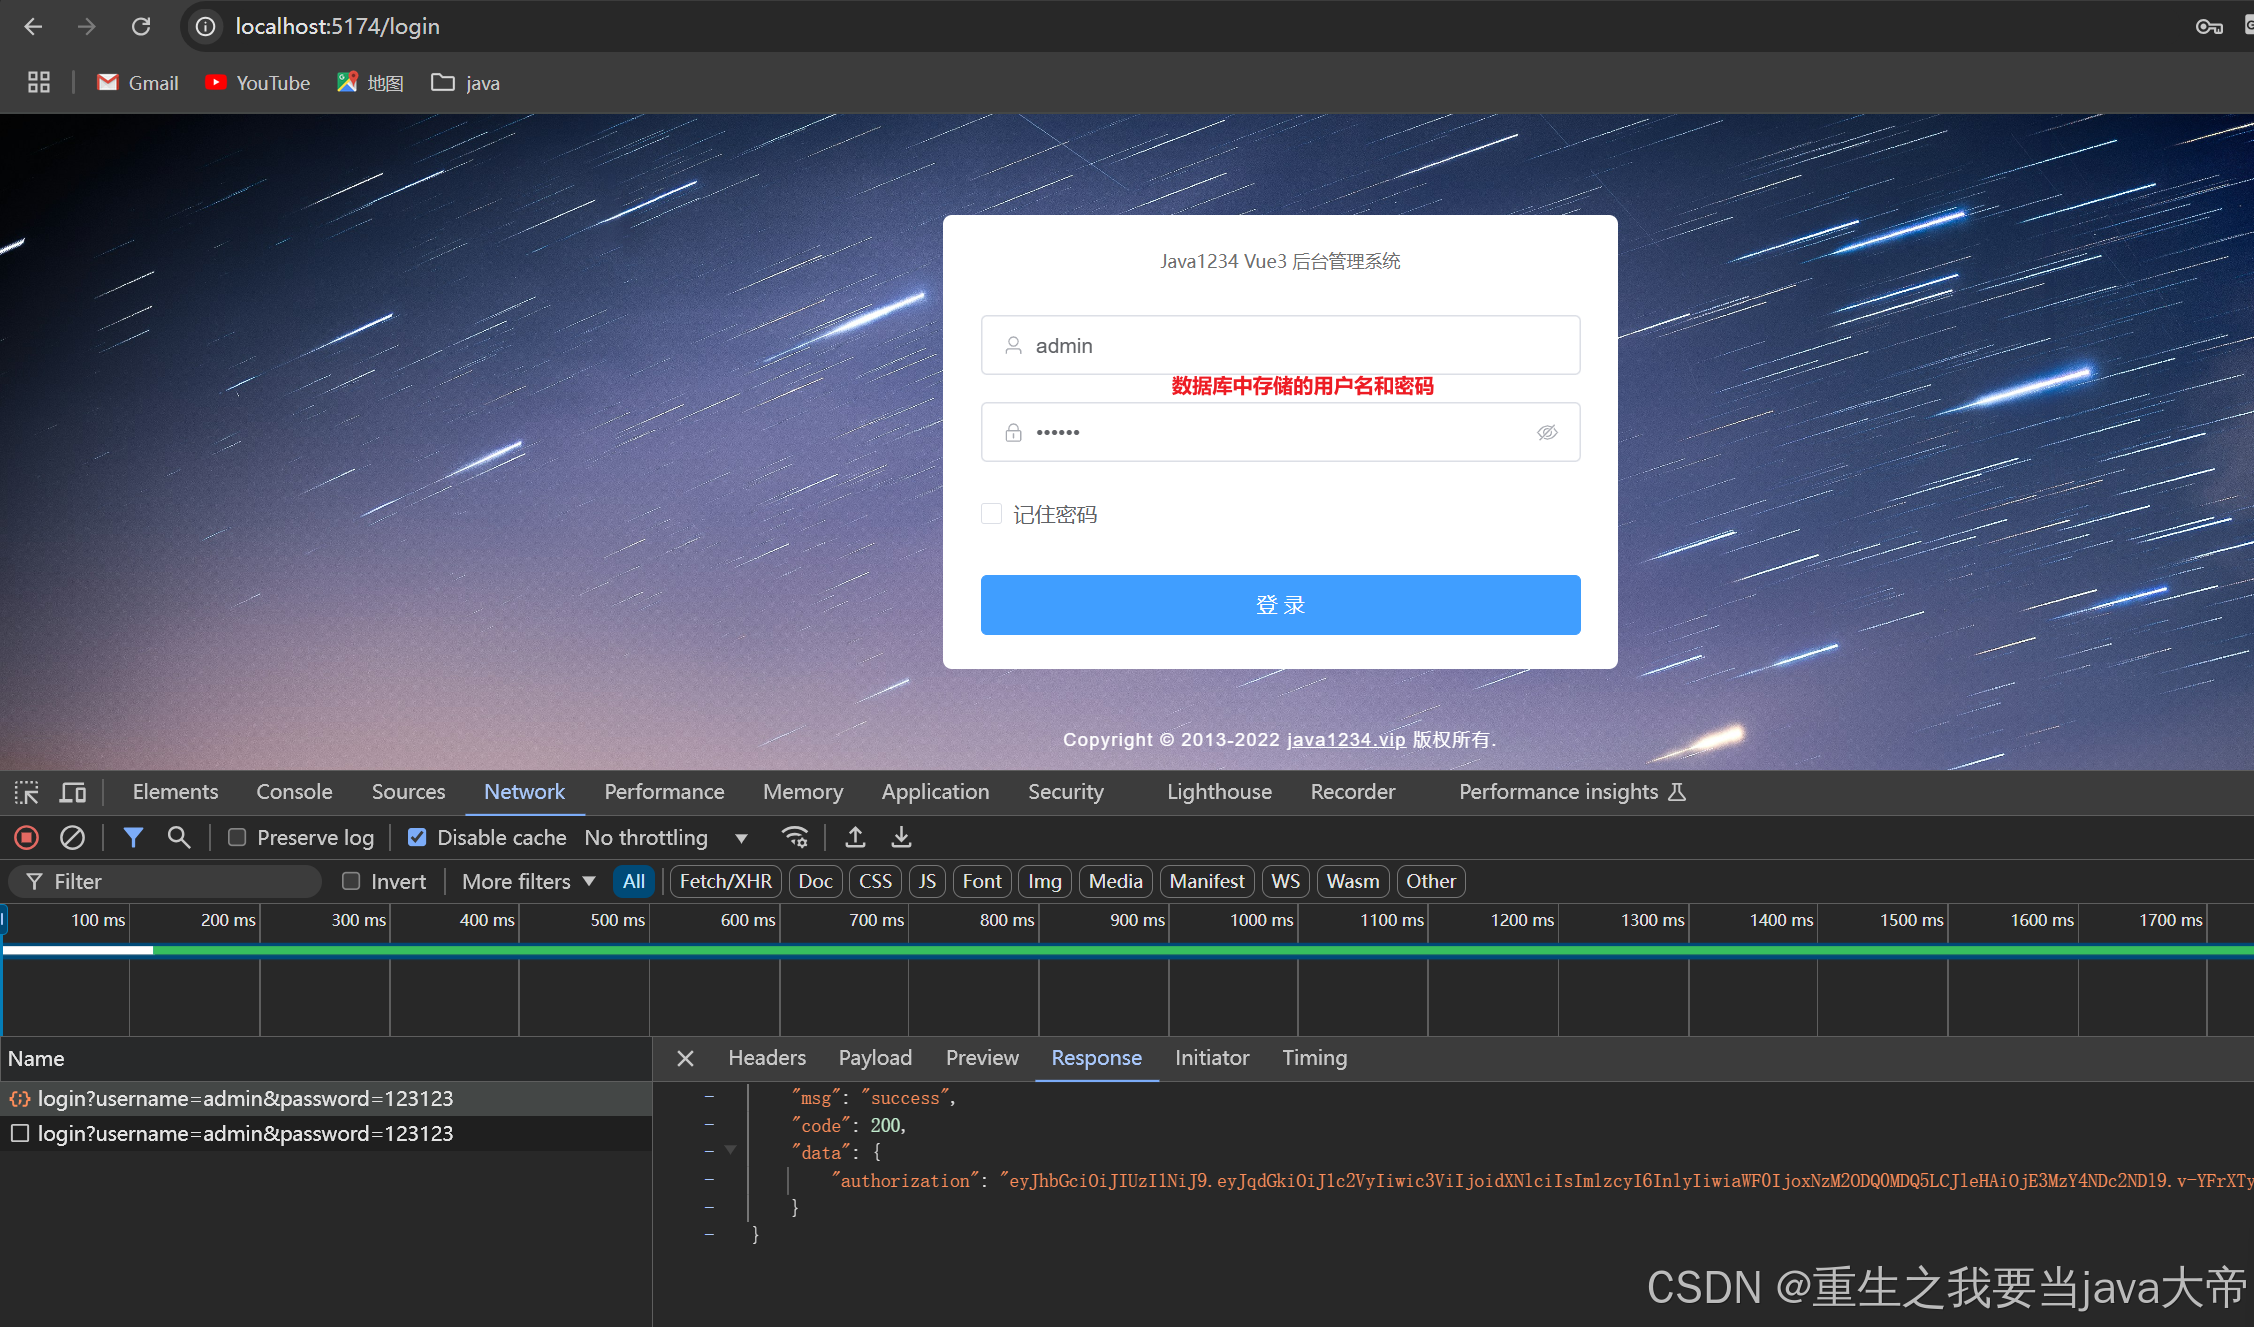Switch to the Console tab
The height and width of the screenshot is (1327, 2254).
pyautogui.click(x=294, y=792)
